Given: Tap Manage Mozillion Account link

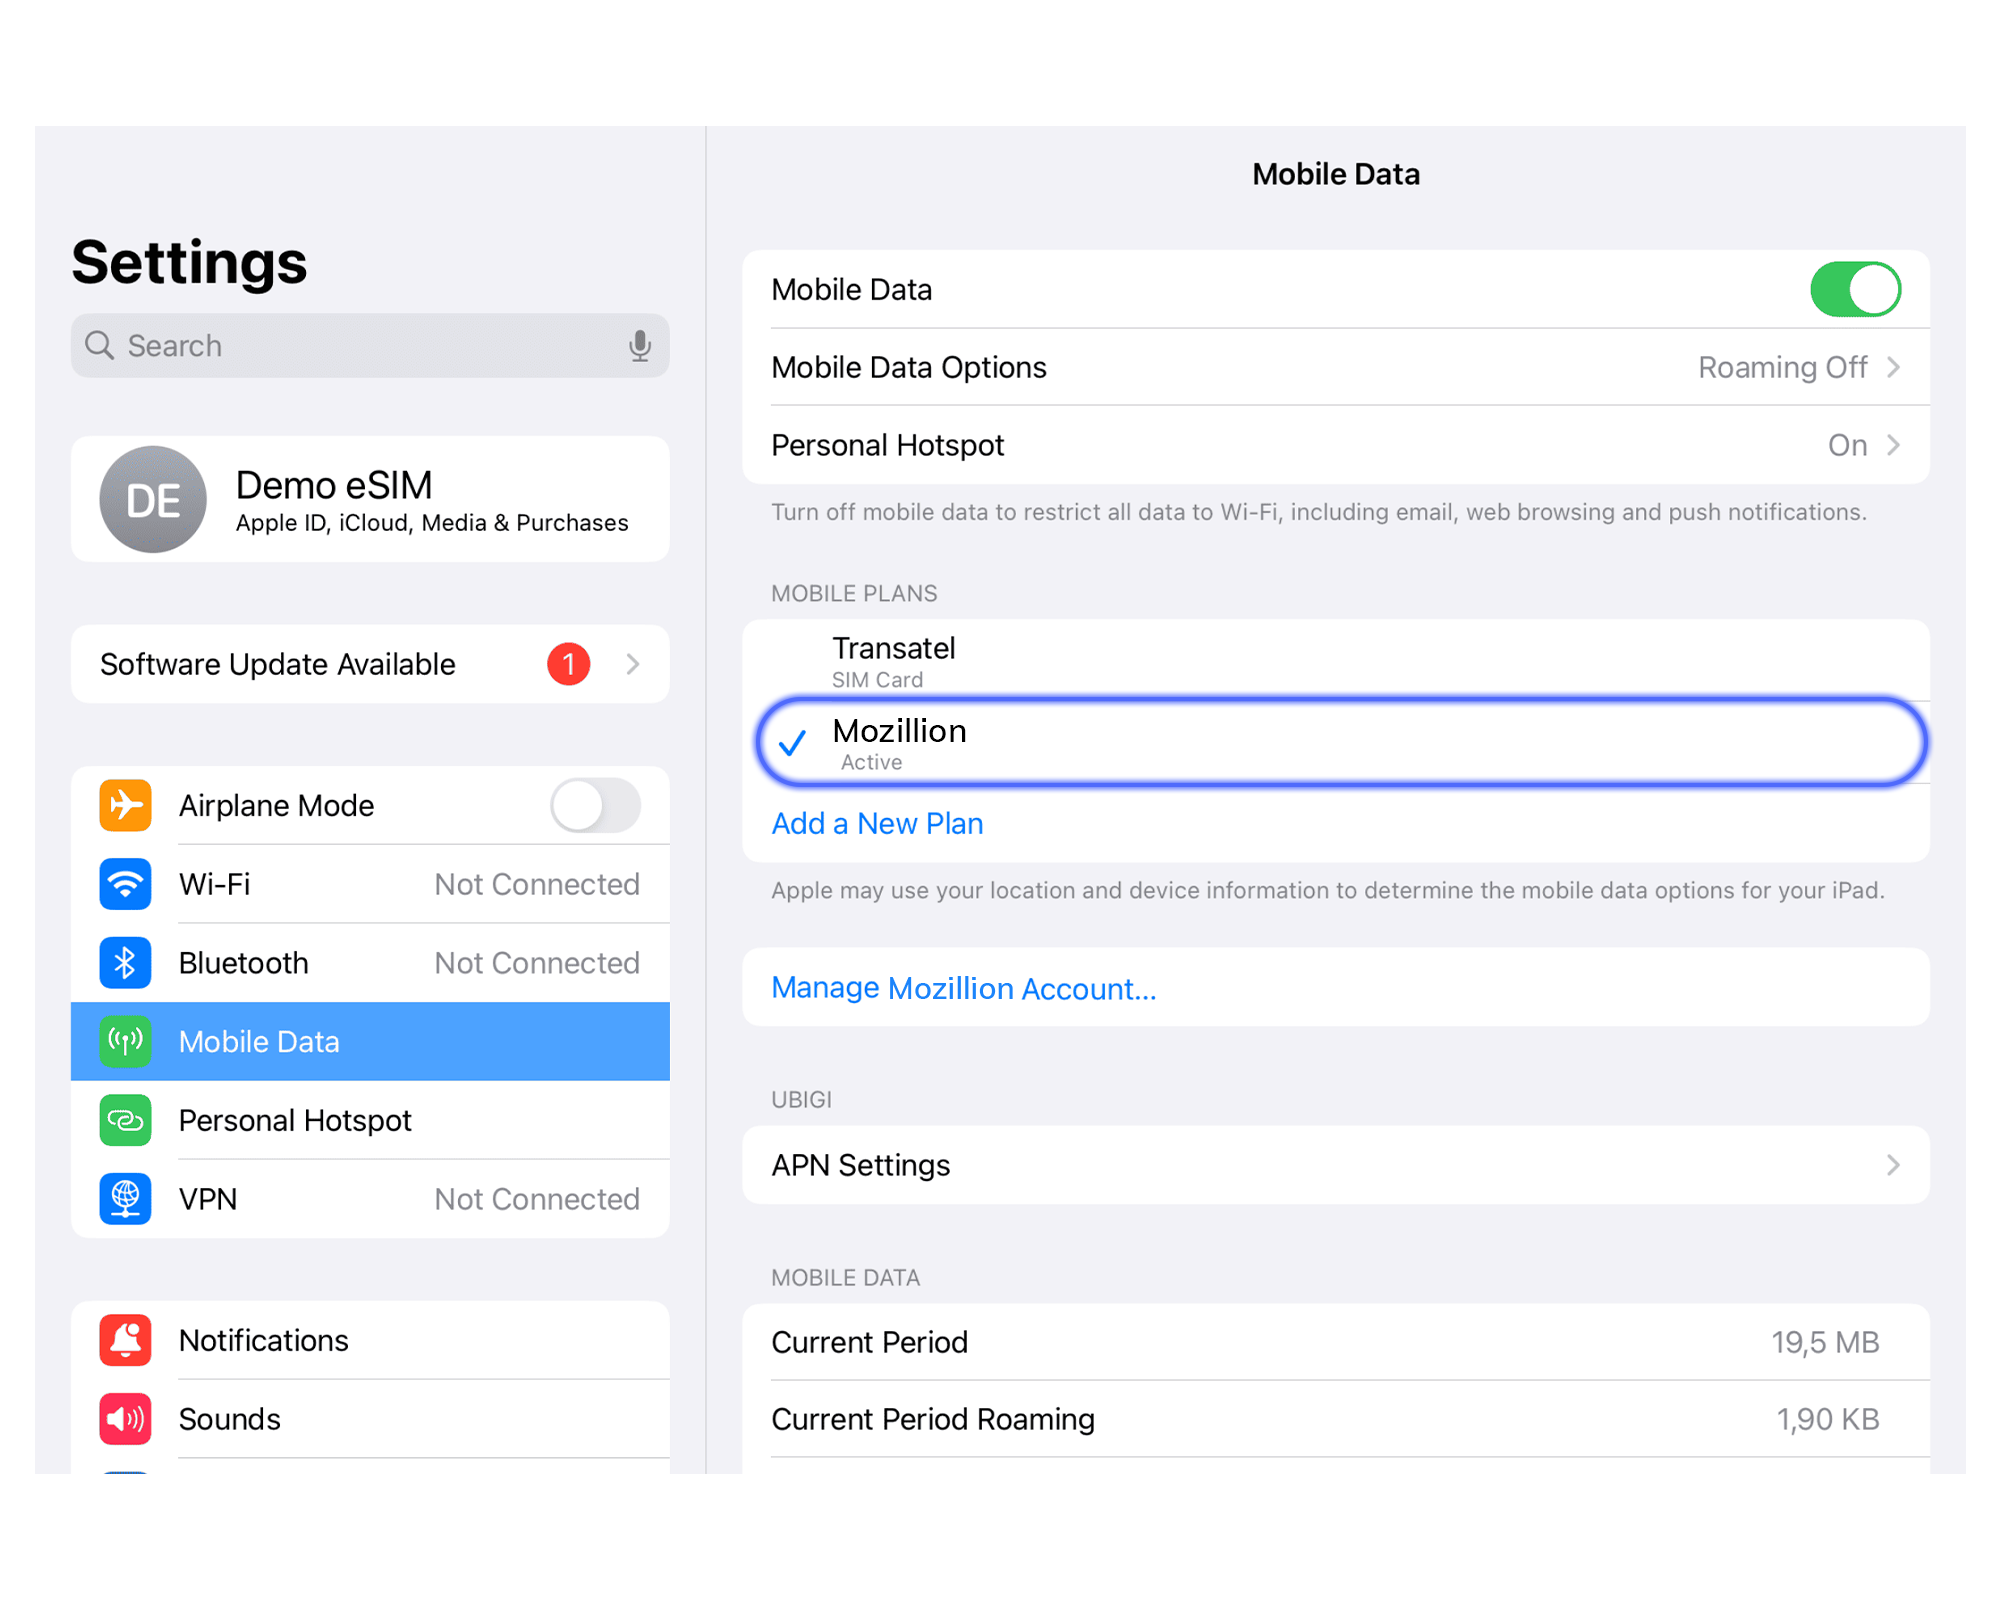Looking at the screenshot, I should tap(963, 988).
